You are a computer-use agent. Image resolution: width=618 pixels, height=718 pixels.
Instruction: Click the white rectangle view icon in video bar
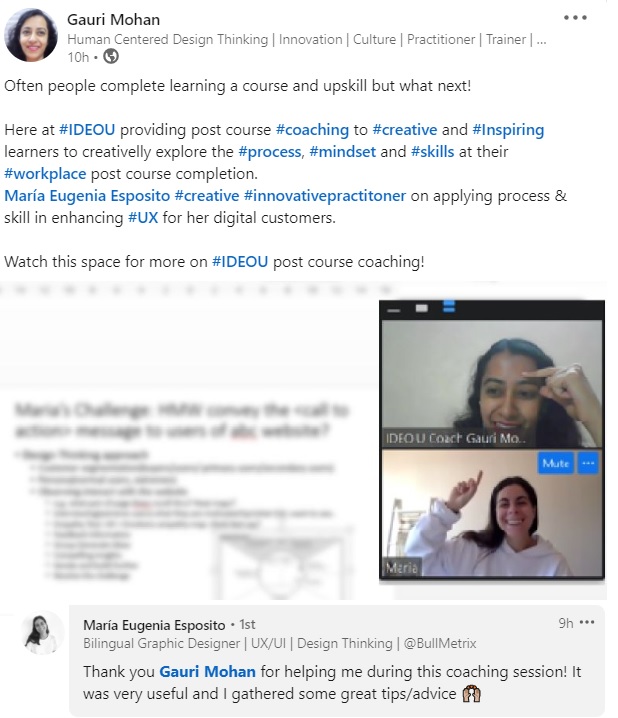click(422, 308)
